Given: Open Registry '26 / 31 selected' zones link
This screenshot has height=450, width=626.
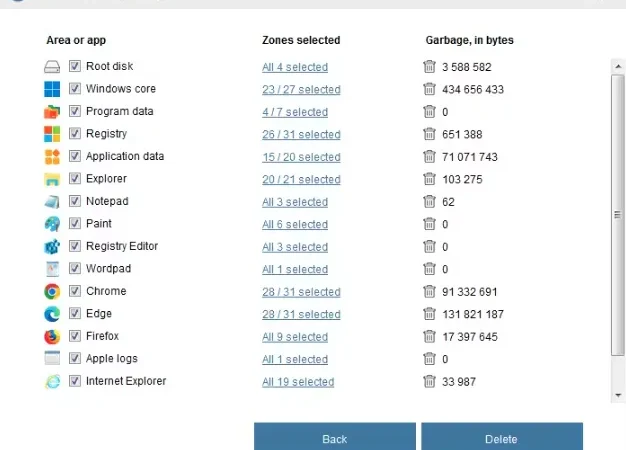Looking at the screenshot, I should click(301, 135).
